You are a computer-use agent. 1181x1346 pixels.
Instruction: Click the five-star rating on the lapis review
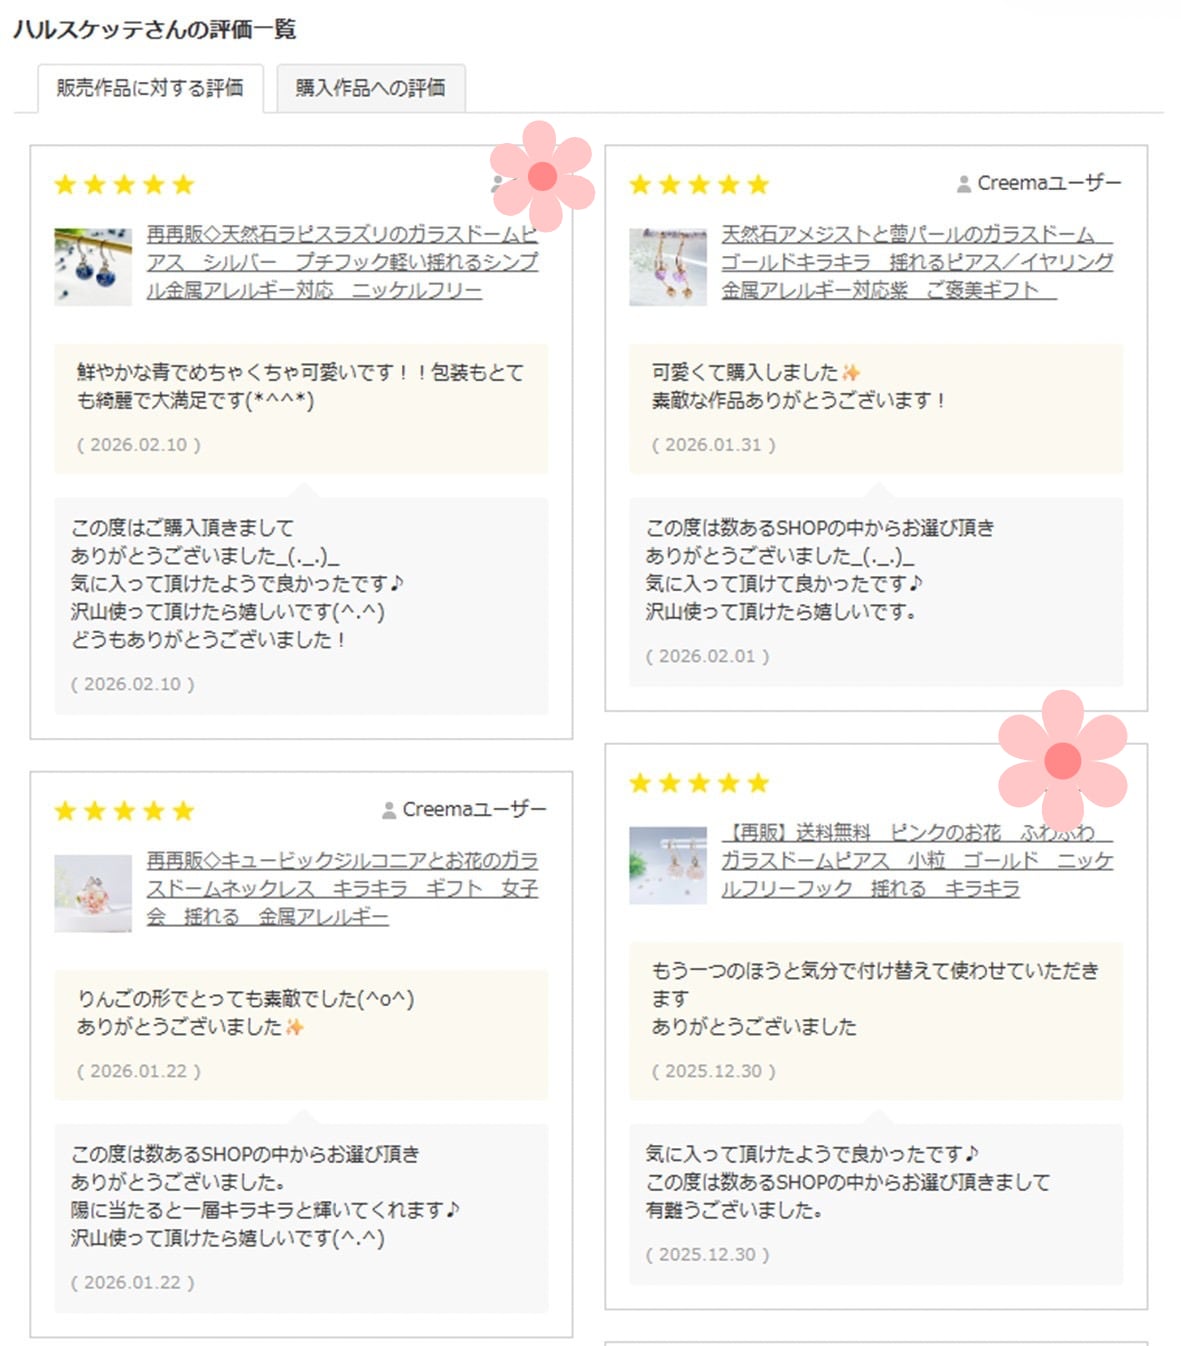coord(124,184)
